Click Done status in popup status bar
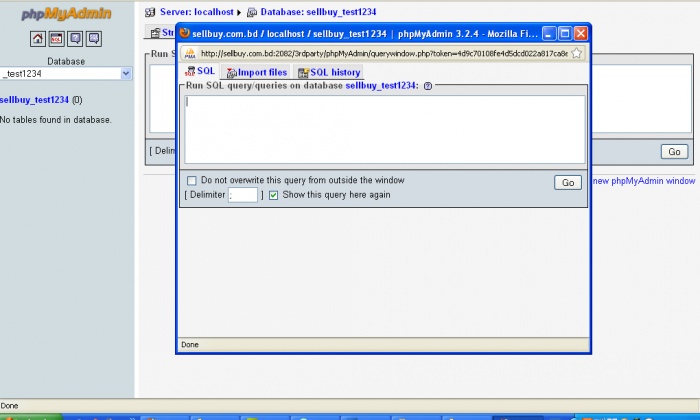 coord(190,345)
